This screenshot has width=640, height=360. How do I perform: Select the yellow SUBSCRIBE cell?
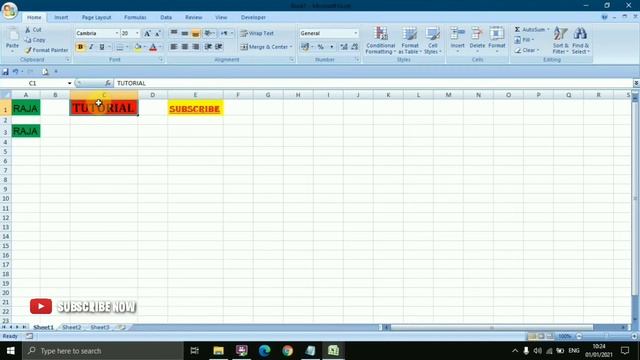(x=195, y=108)
